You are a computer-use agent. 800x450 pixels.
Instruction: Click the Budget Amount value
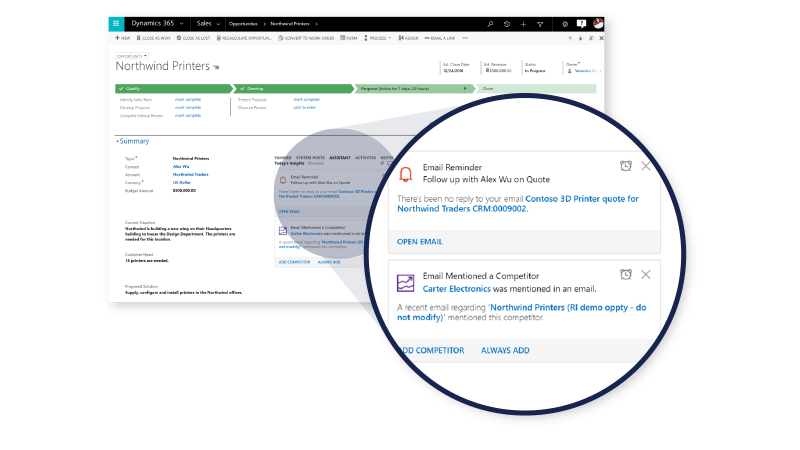(x=184, y=191)
